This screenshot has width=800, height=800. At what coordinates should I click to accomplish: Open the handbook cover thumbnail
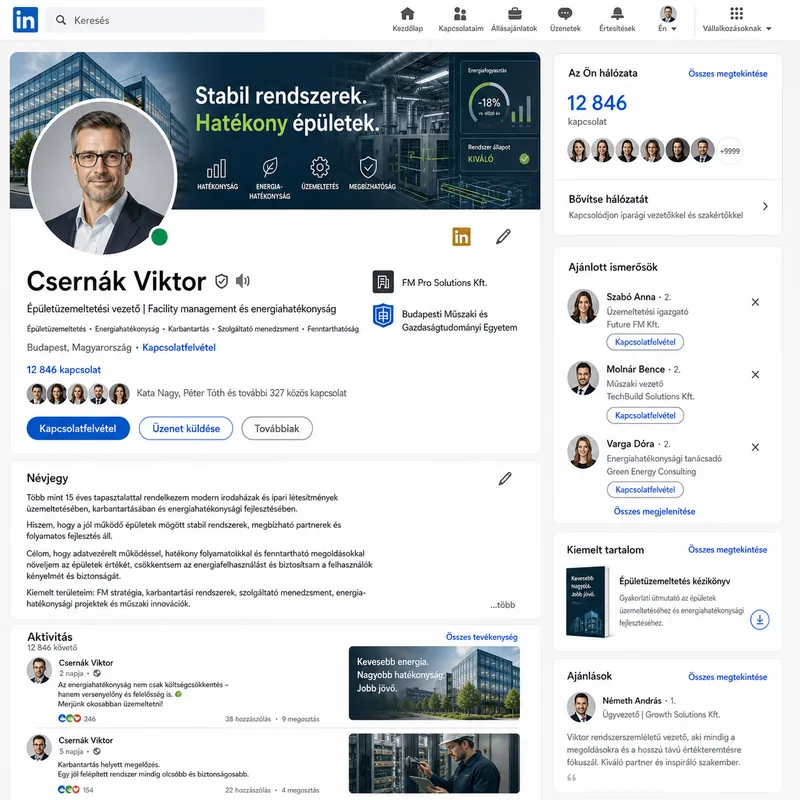(588, 602)
